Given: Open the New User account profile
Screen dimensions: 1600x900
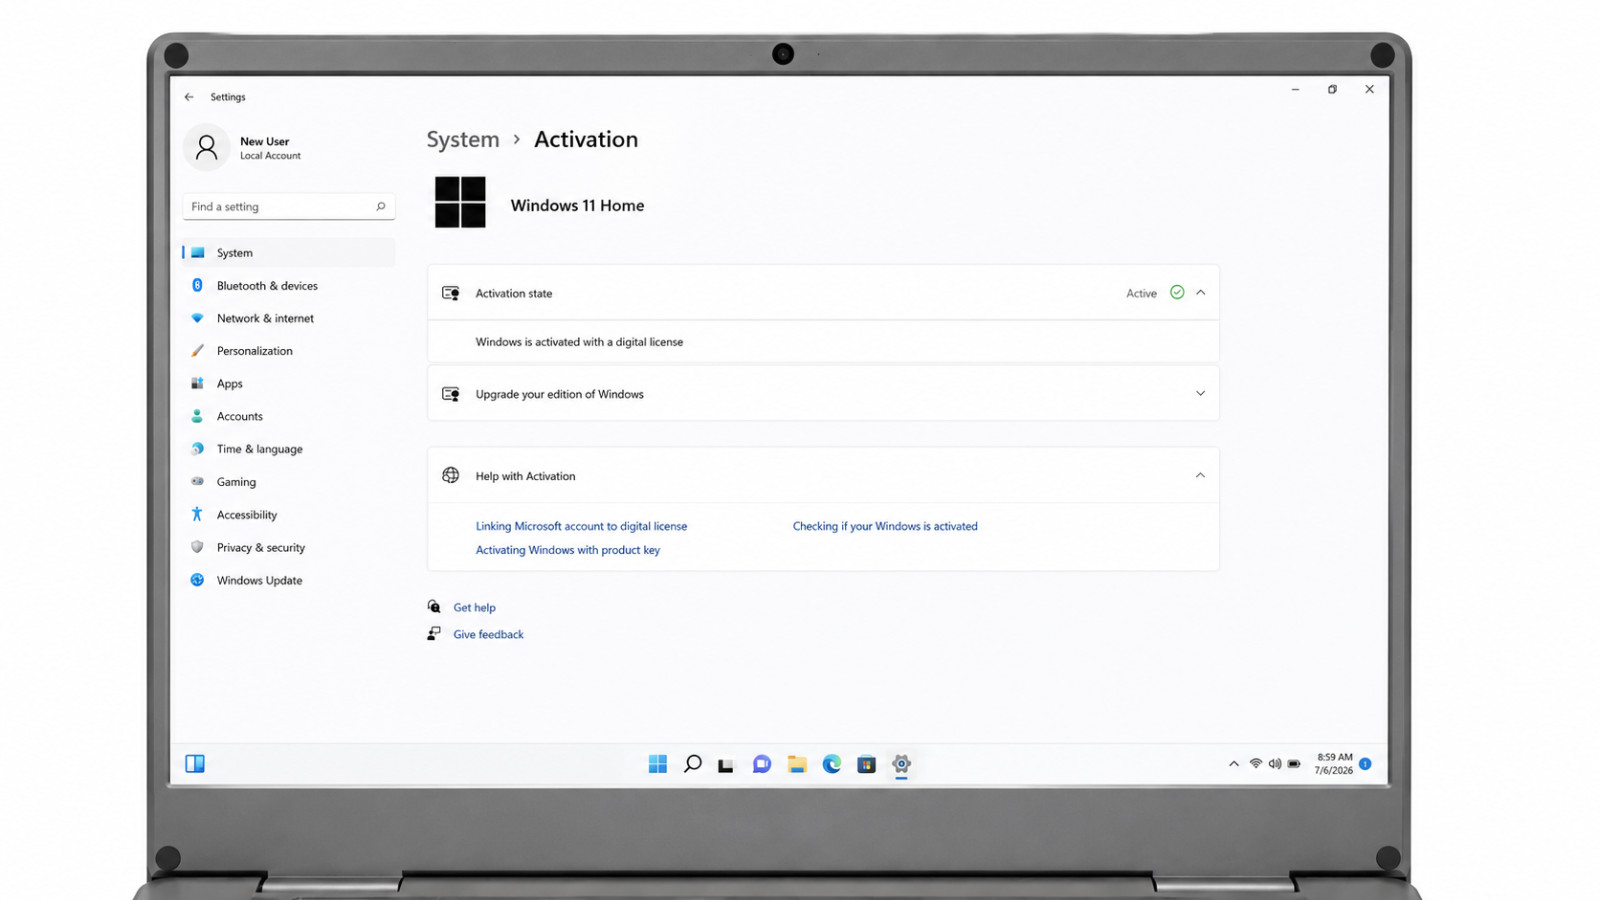Looking at the screenshot, I should tap(243, 148).
